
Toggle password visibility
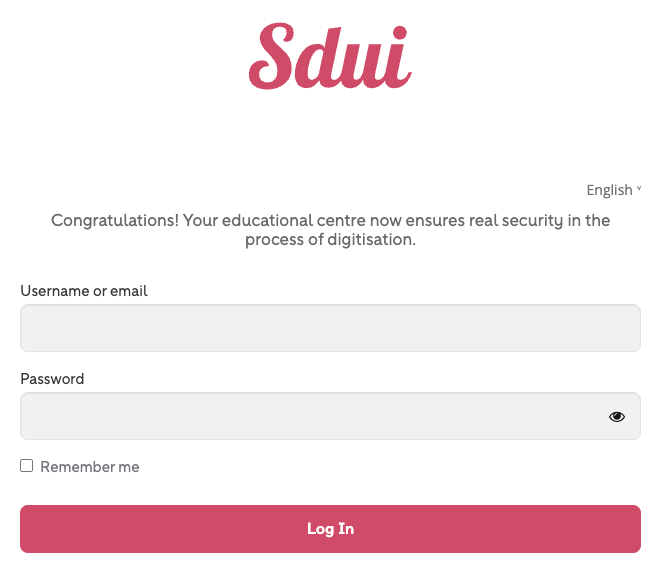pyautogui.click(x=617, y=417)
